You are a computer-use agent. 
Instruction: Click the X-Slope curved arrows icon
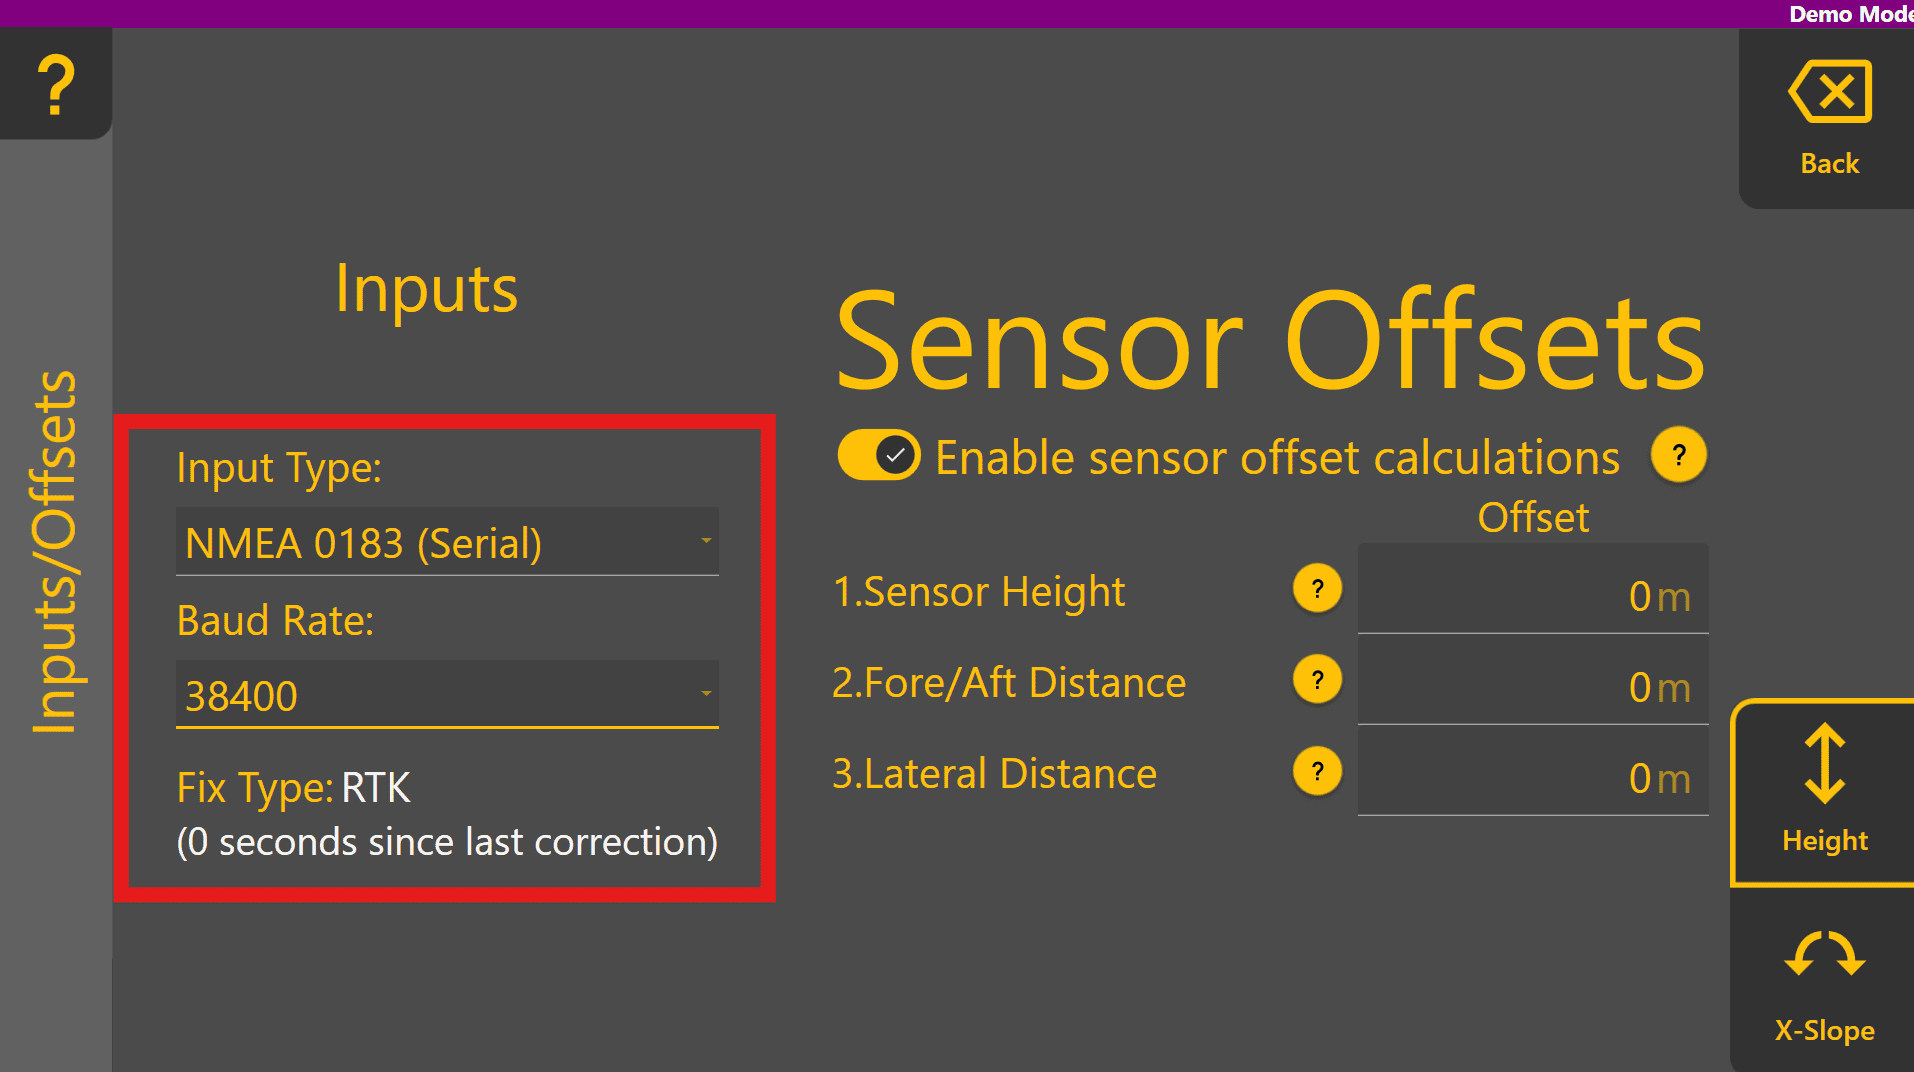[1824, 954]
